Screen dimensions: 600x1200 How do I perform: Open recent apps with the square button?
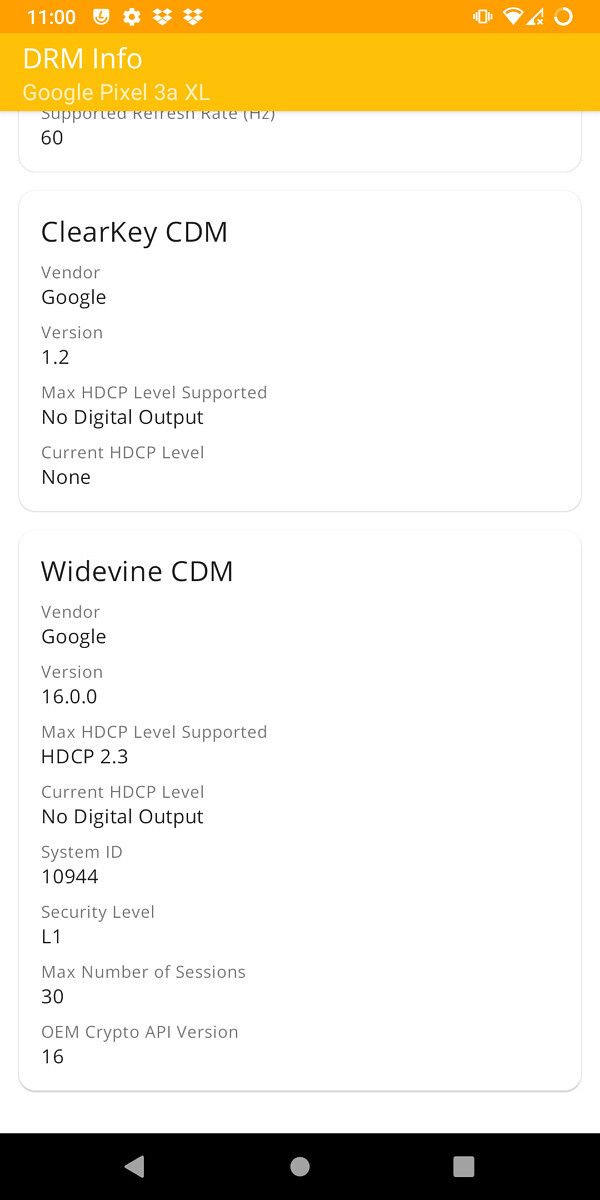(x=463, y=1166)
